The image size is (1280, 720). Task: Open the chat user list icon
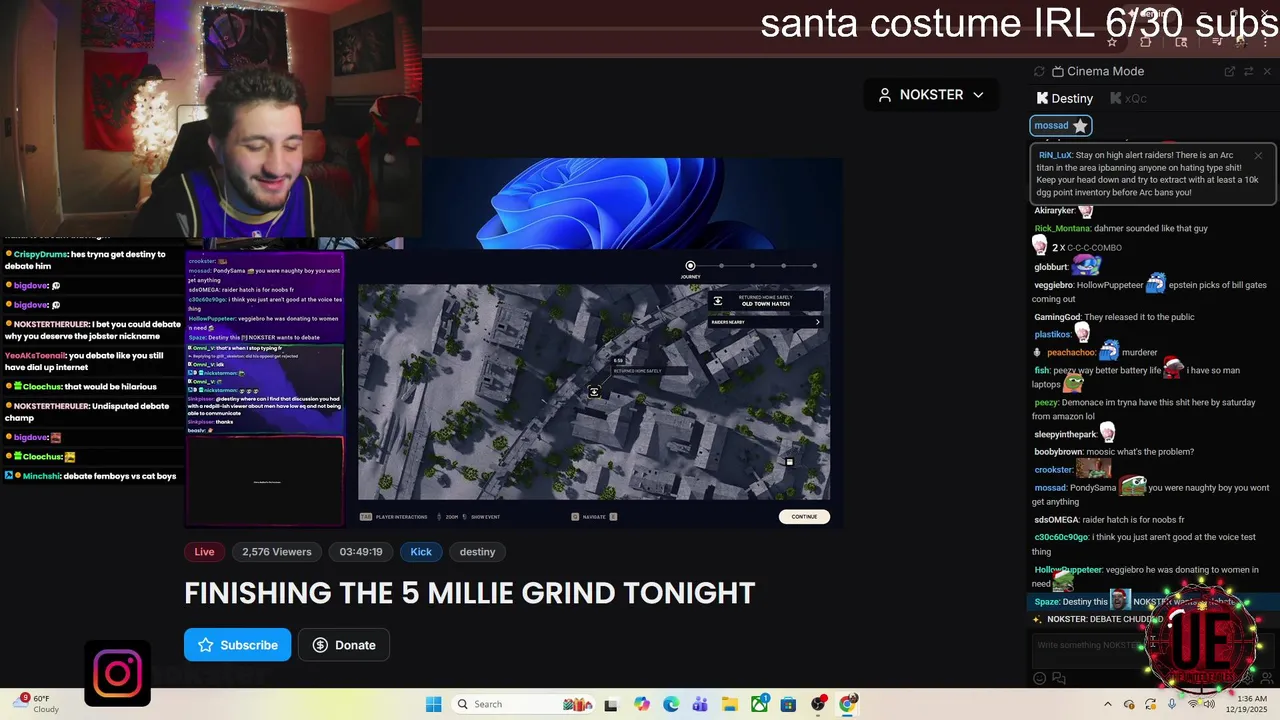click(x=1266, y=678)
